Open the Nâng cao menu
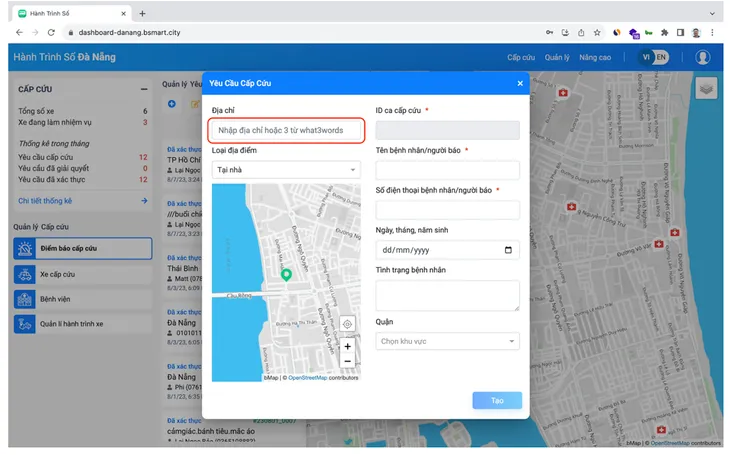The width and height of the screenshot is (730, 455). [x=595, y=58]
